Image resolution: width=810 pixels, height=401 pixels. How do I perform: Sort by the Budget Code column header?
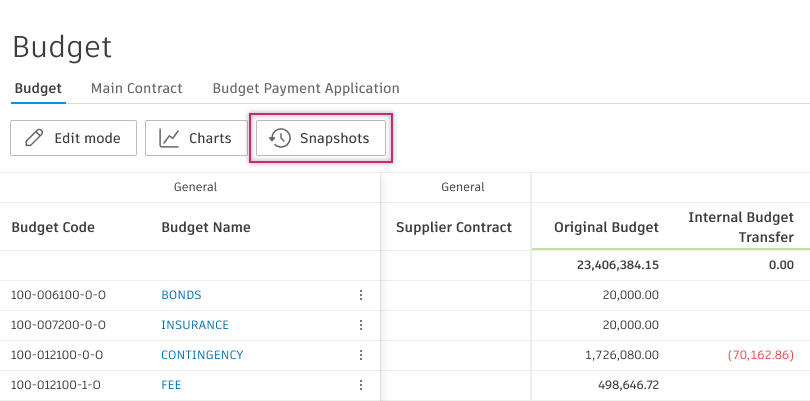tap(53, 227)
